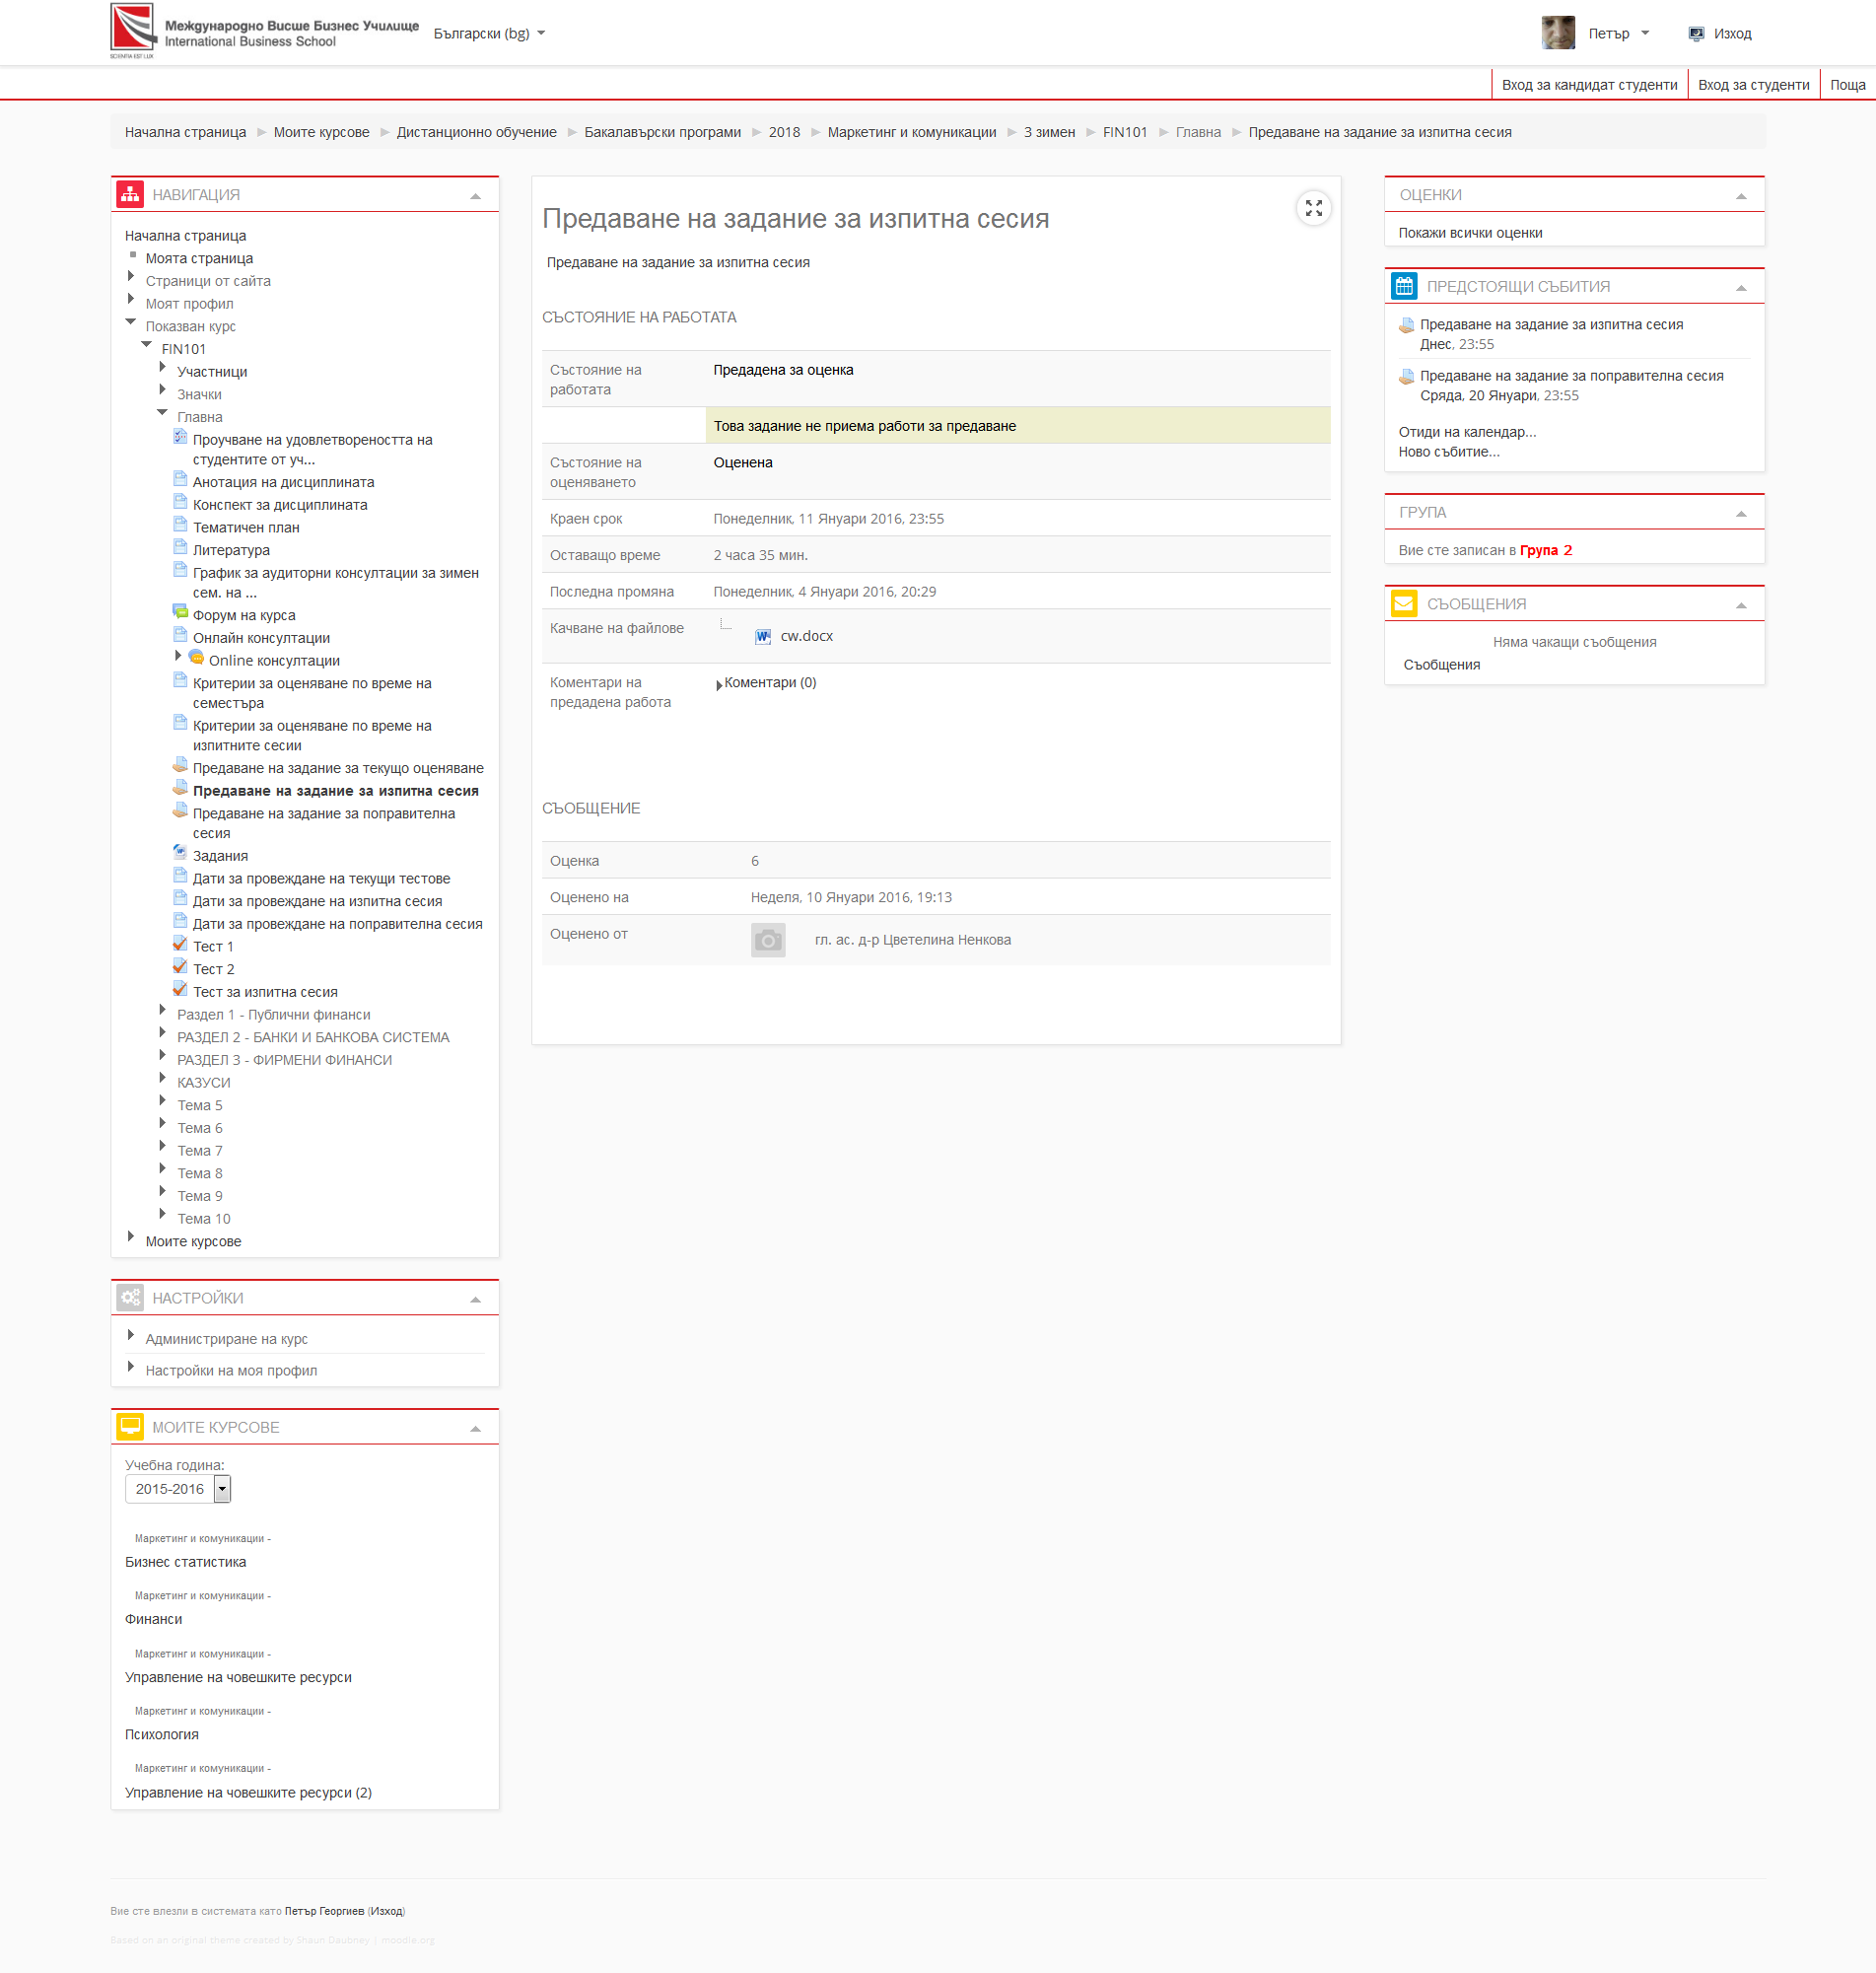Click the International Business School logo
1876x1973 pixels.
point(133,29)
